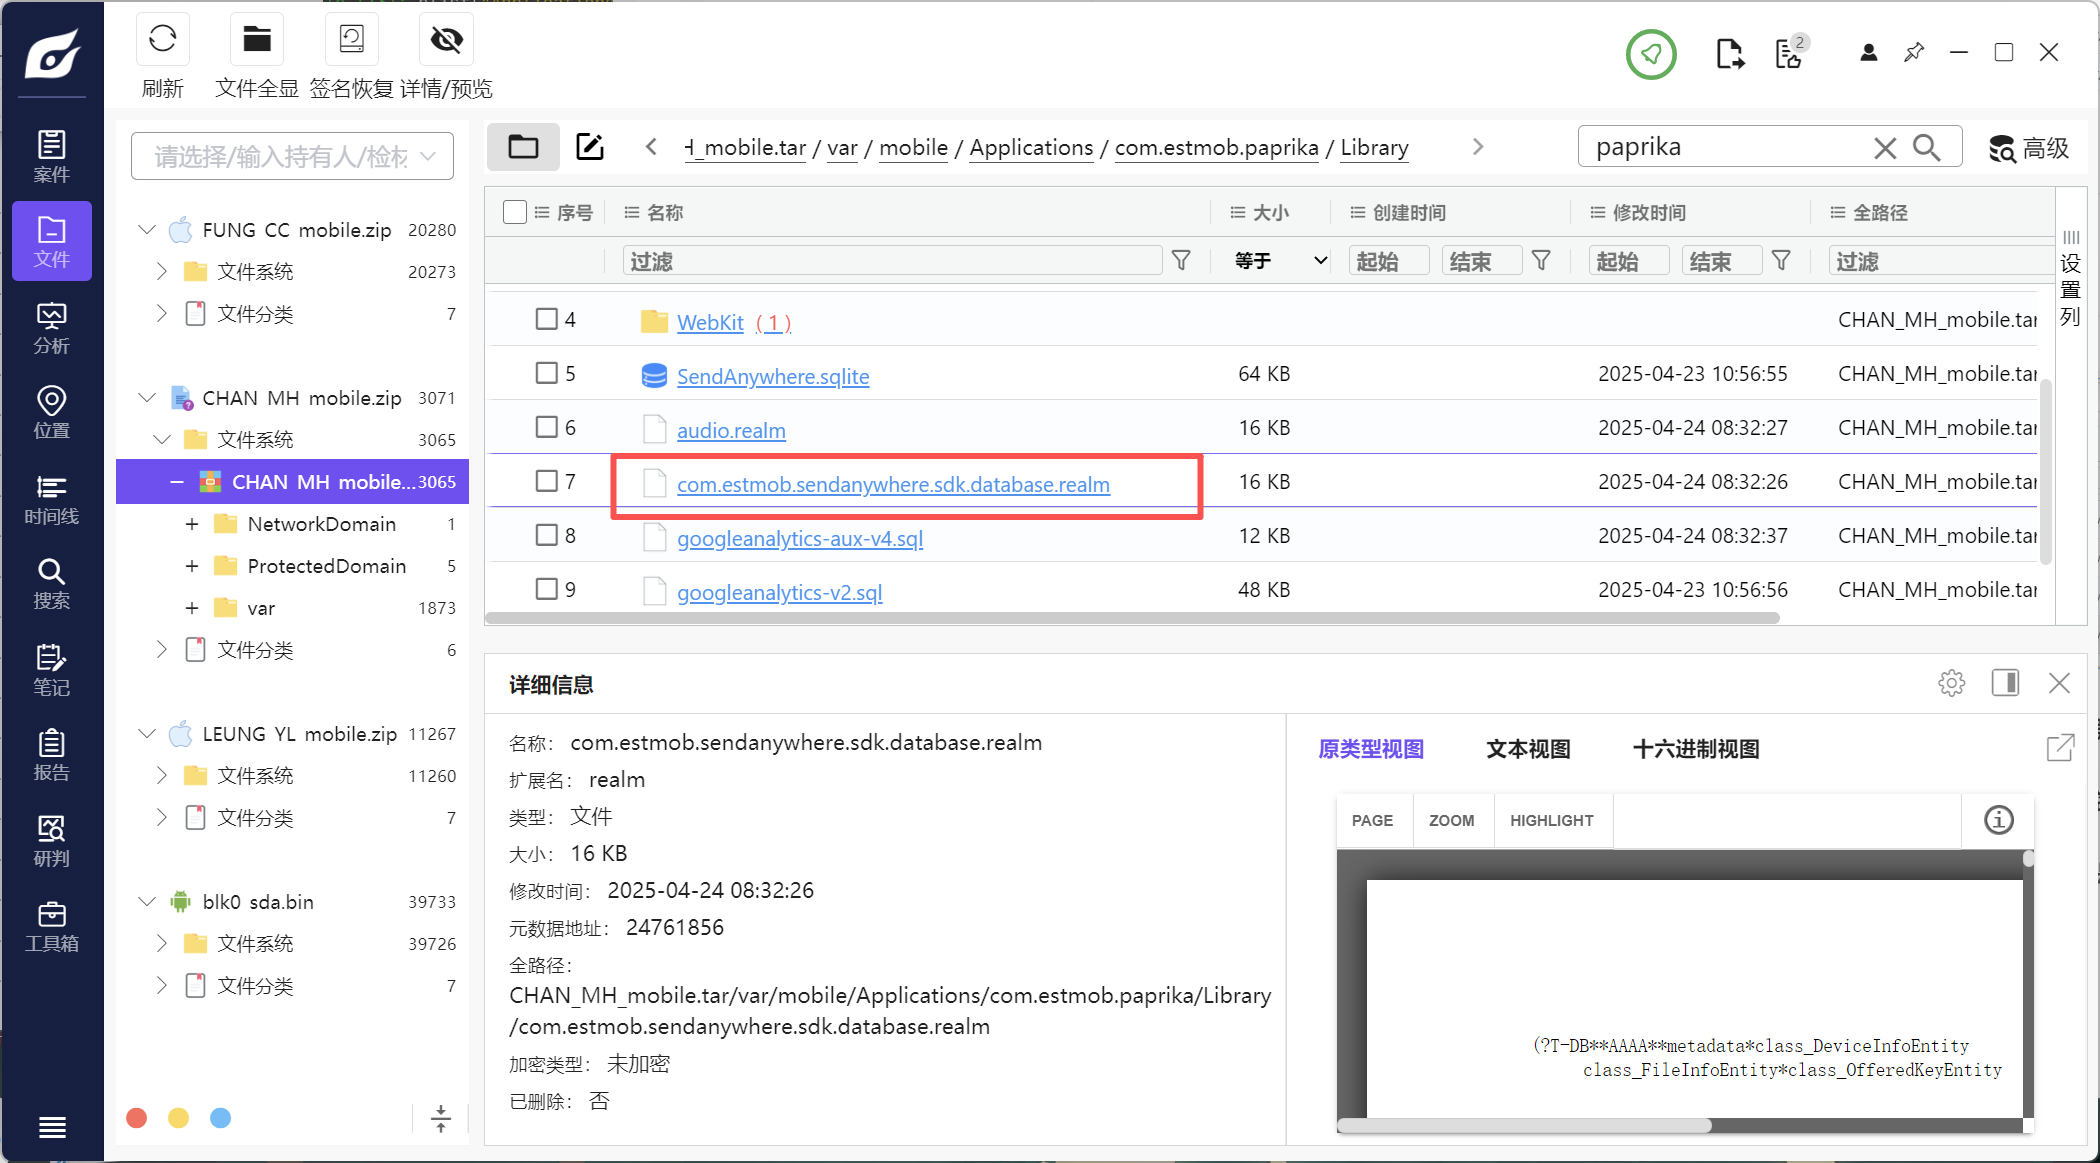Click the edit path pencil icon
The width and height of the screenshot is (2100, 1163).
(x=590, y=147)
